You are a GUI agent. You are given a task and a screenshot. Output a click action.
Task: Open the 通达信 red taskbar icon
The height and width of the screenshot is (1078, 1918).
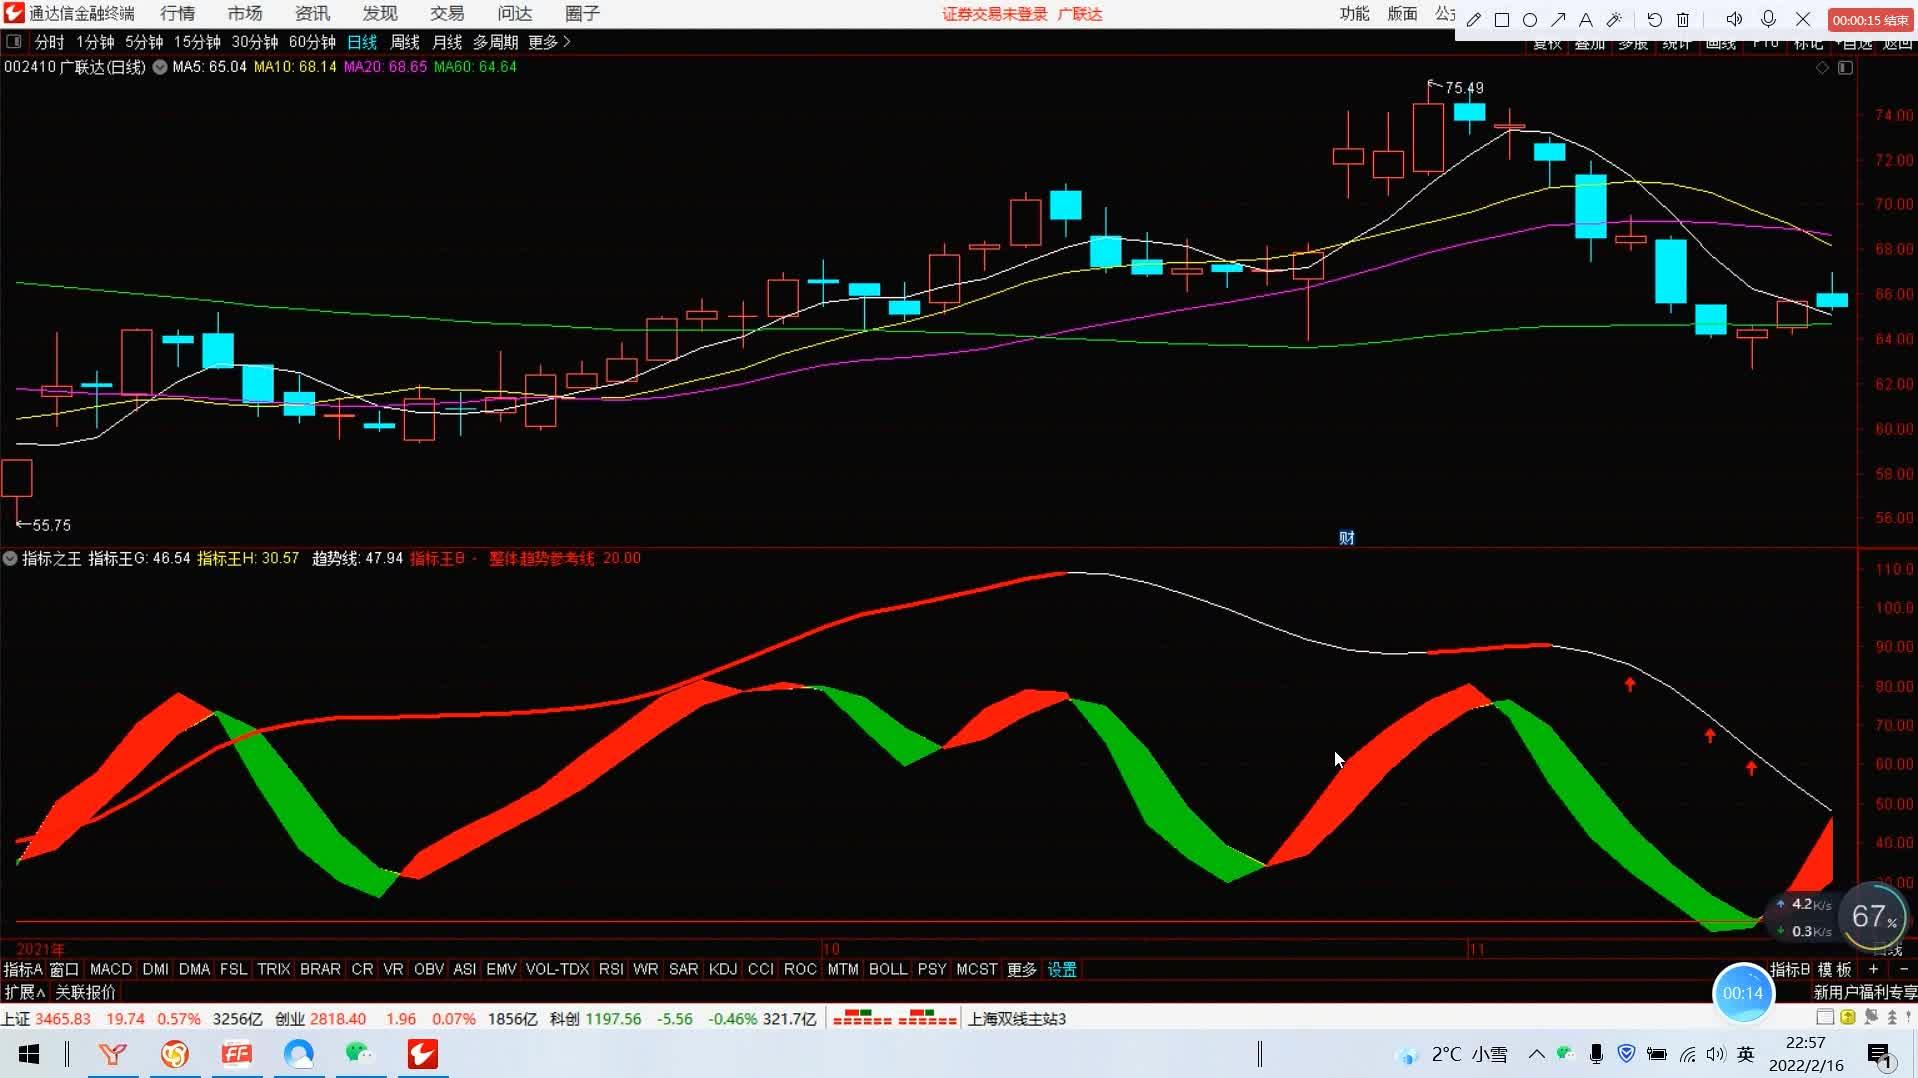pyautogui.click(x=422, y=1054)
